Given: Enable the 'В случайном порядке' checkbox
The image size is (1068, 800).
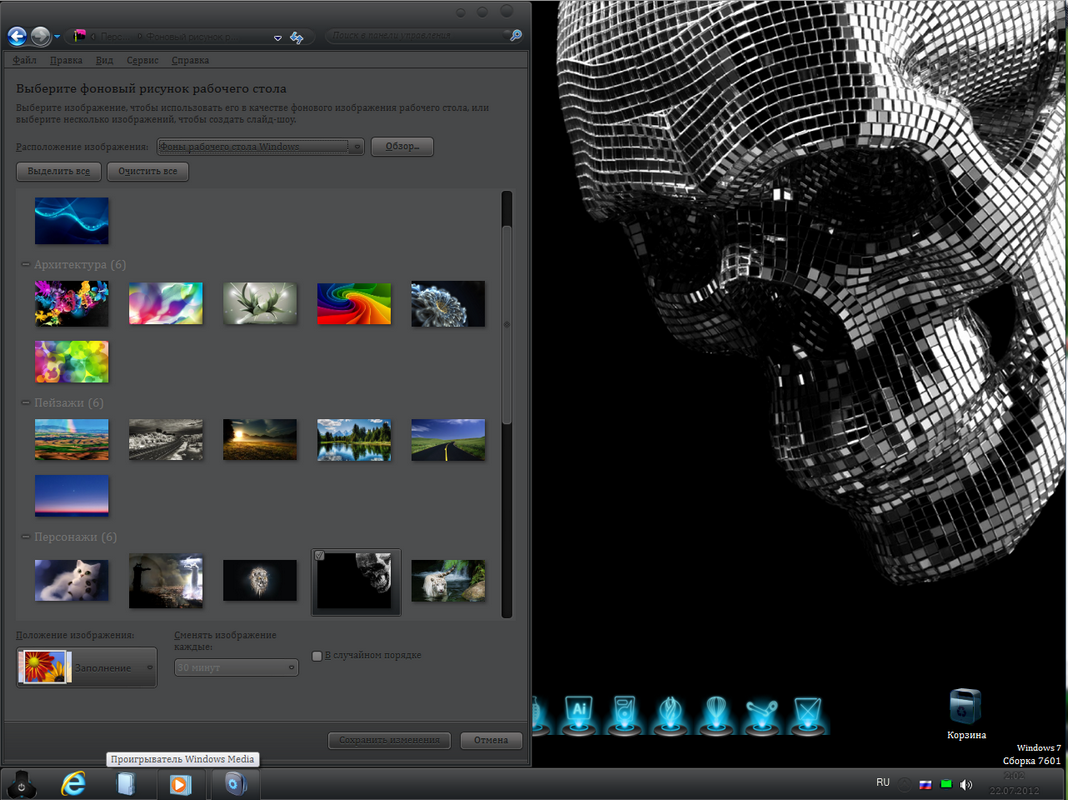Looking at the screenshot, I should coord(317,656).
